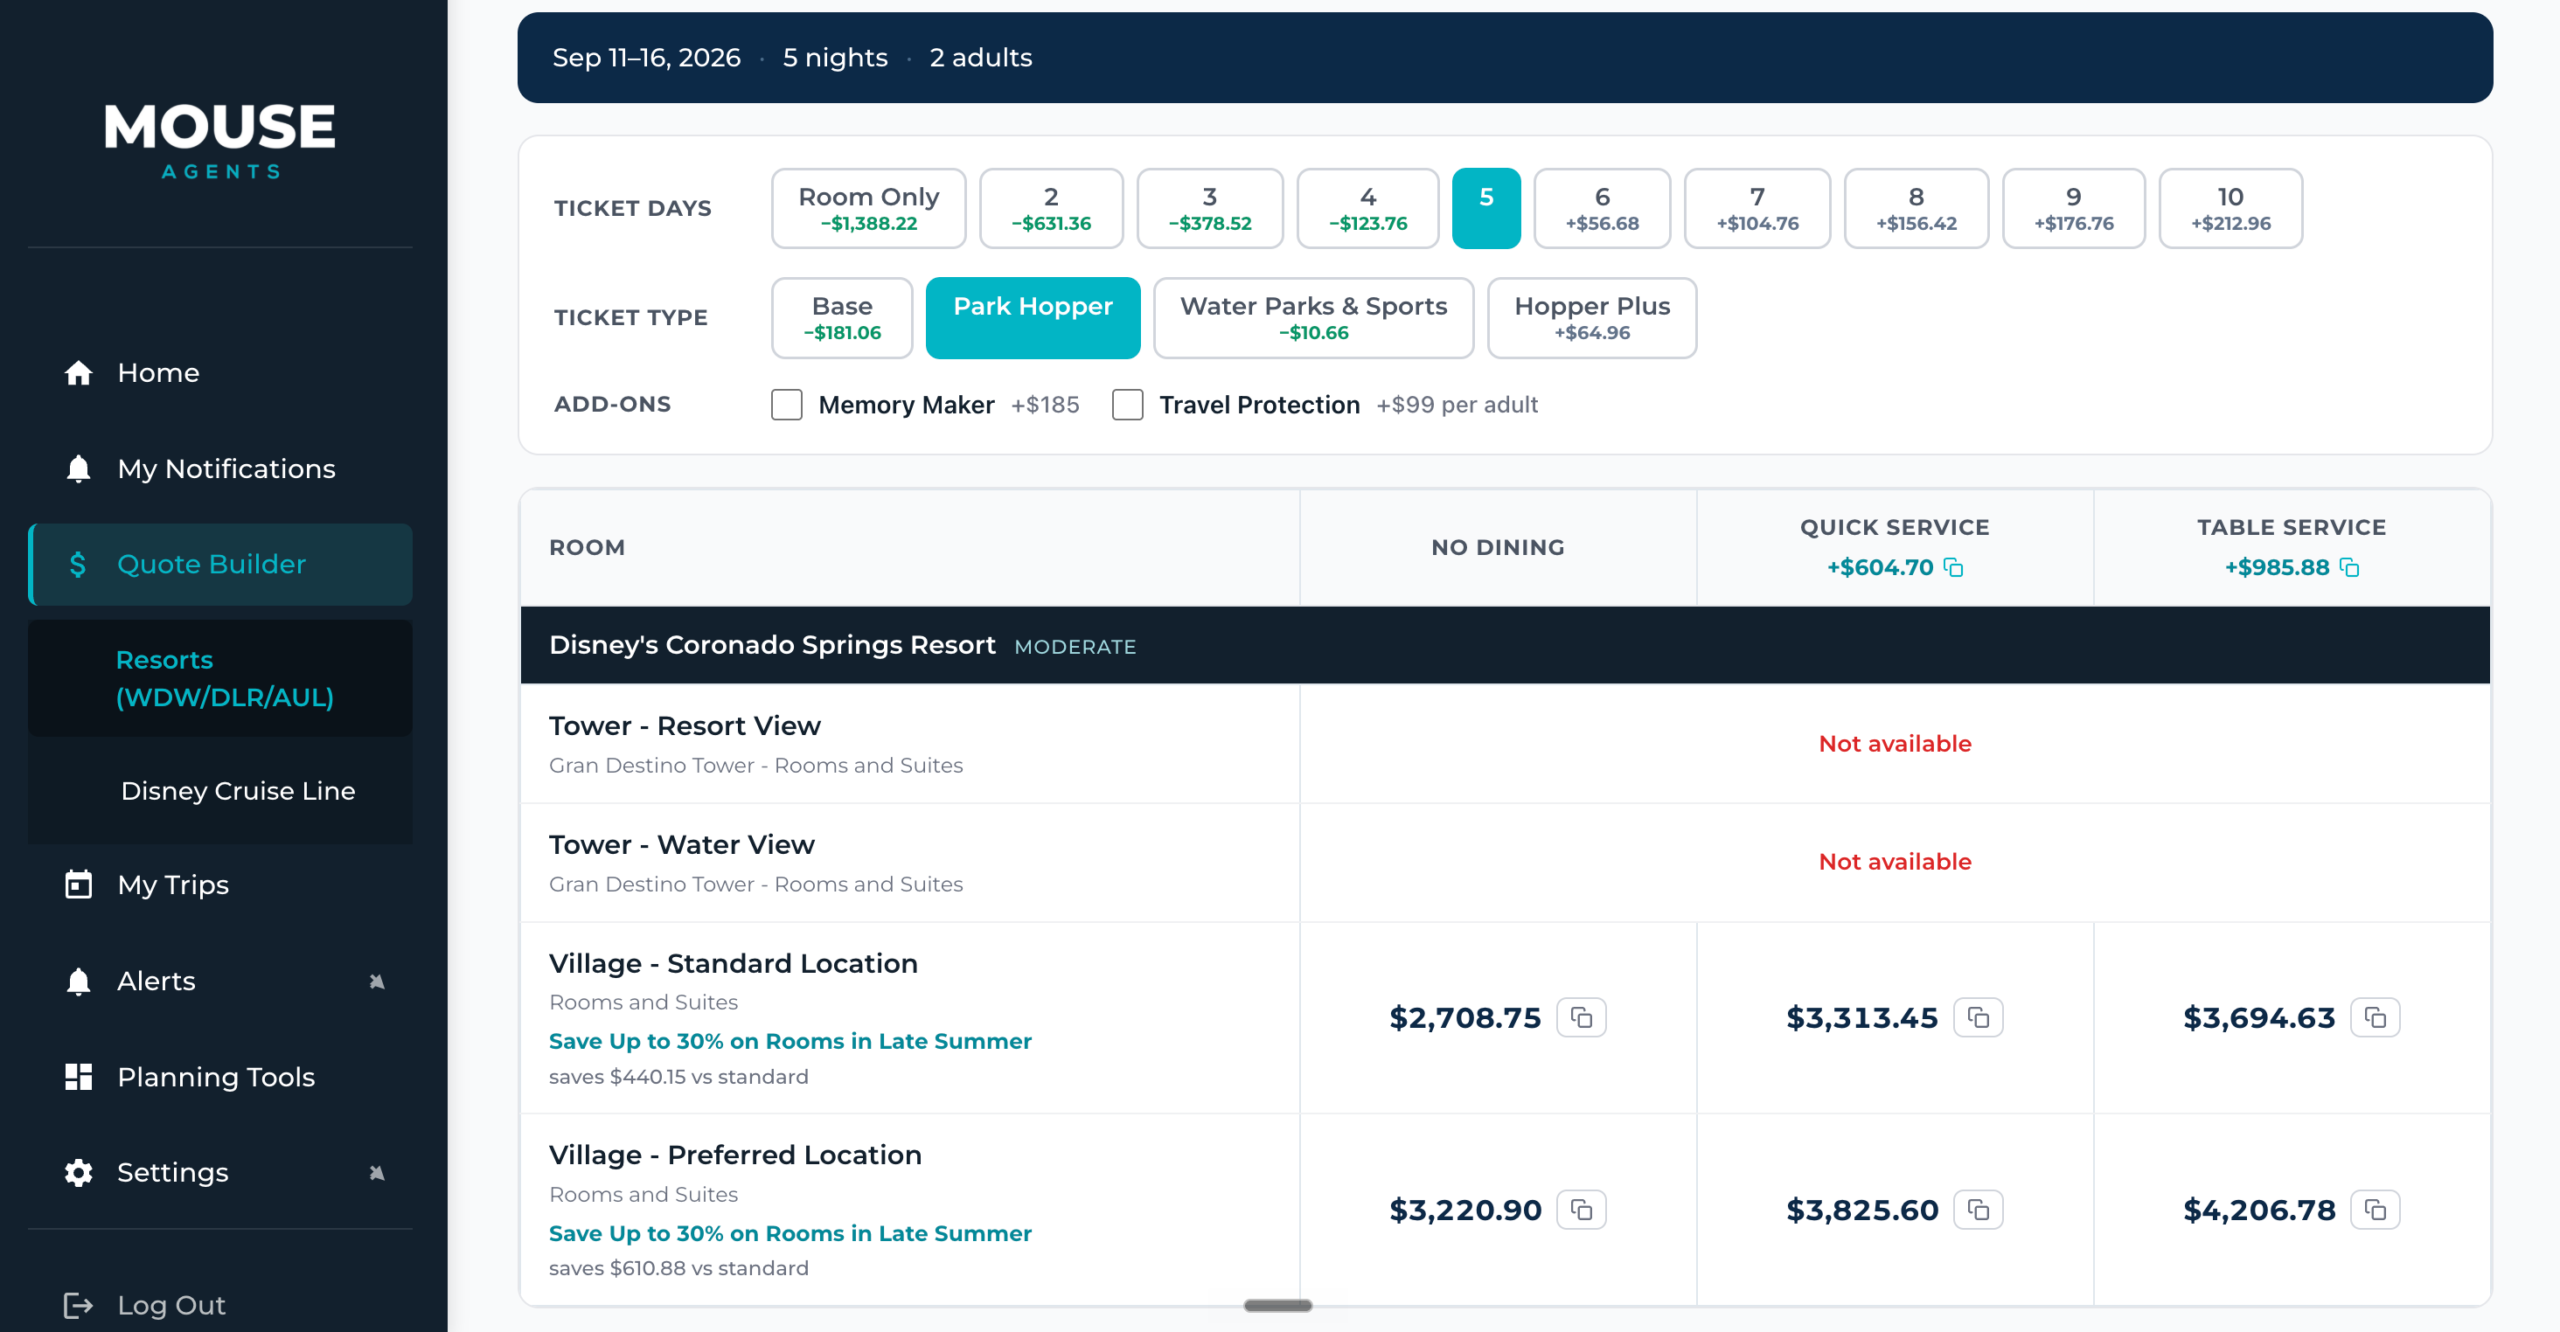Open the Planning Tools menu item
2560x1332 pixels.
point(220,1077)
